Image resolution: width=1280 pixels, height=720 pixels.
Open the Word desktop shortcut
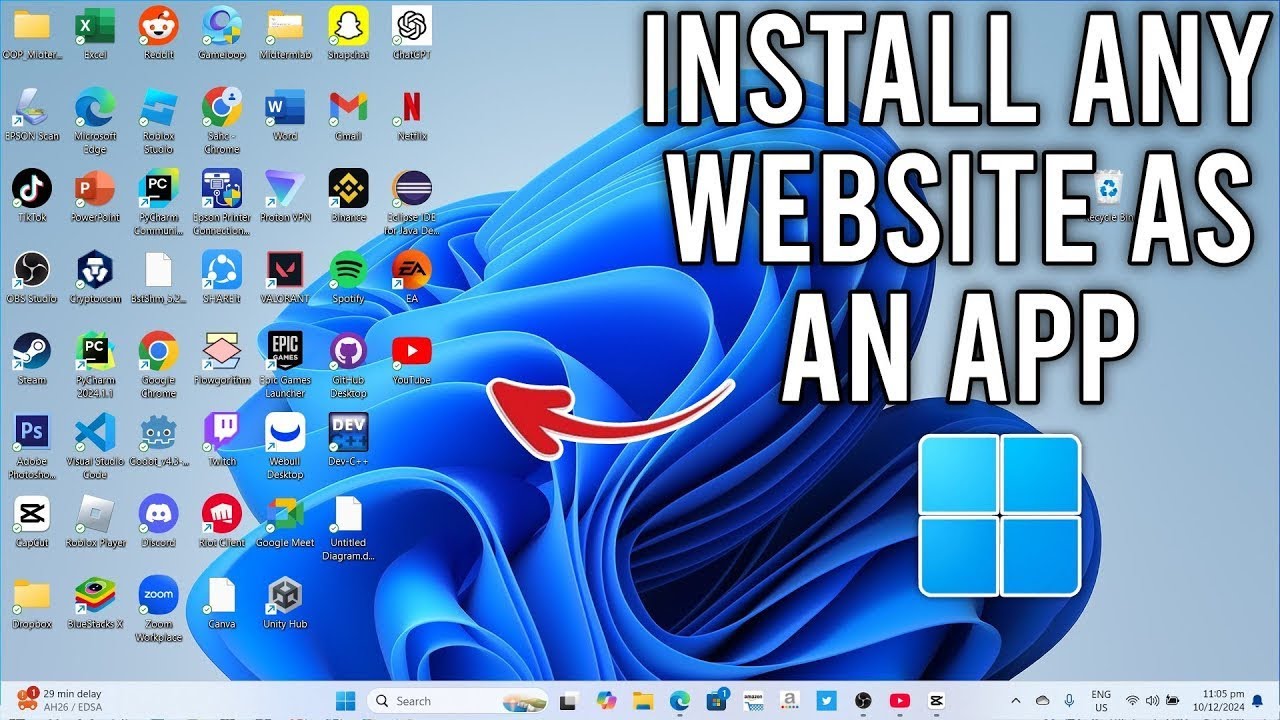point(285,113)
